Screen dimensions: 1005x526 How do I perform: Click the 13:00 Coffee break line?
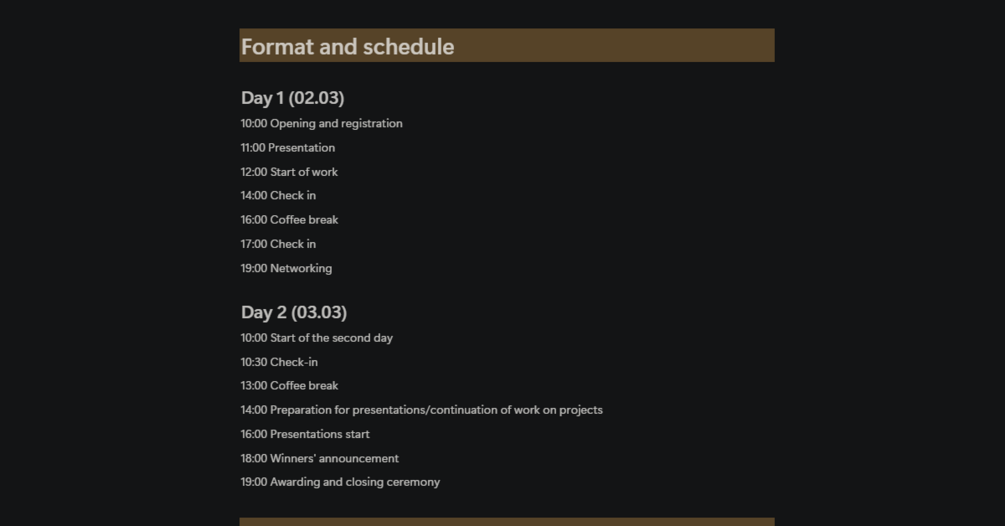click(x=289, y=386)
